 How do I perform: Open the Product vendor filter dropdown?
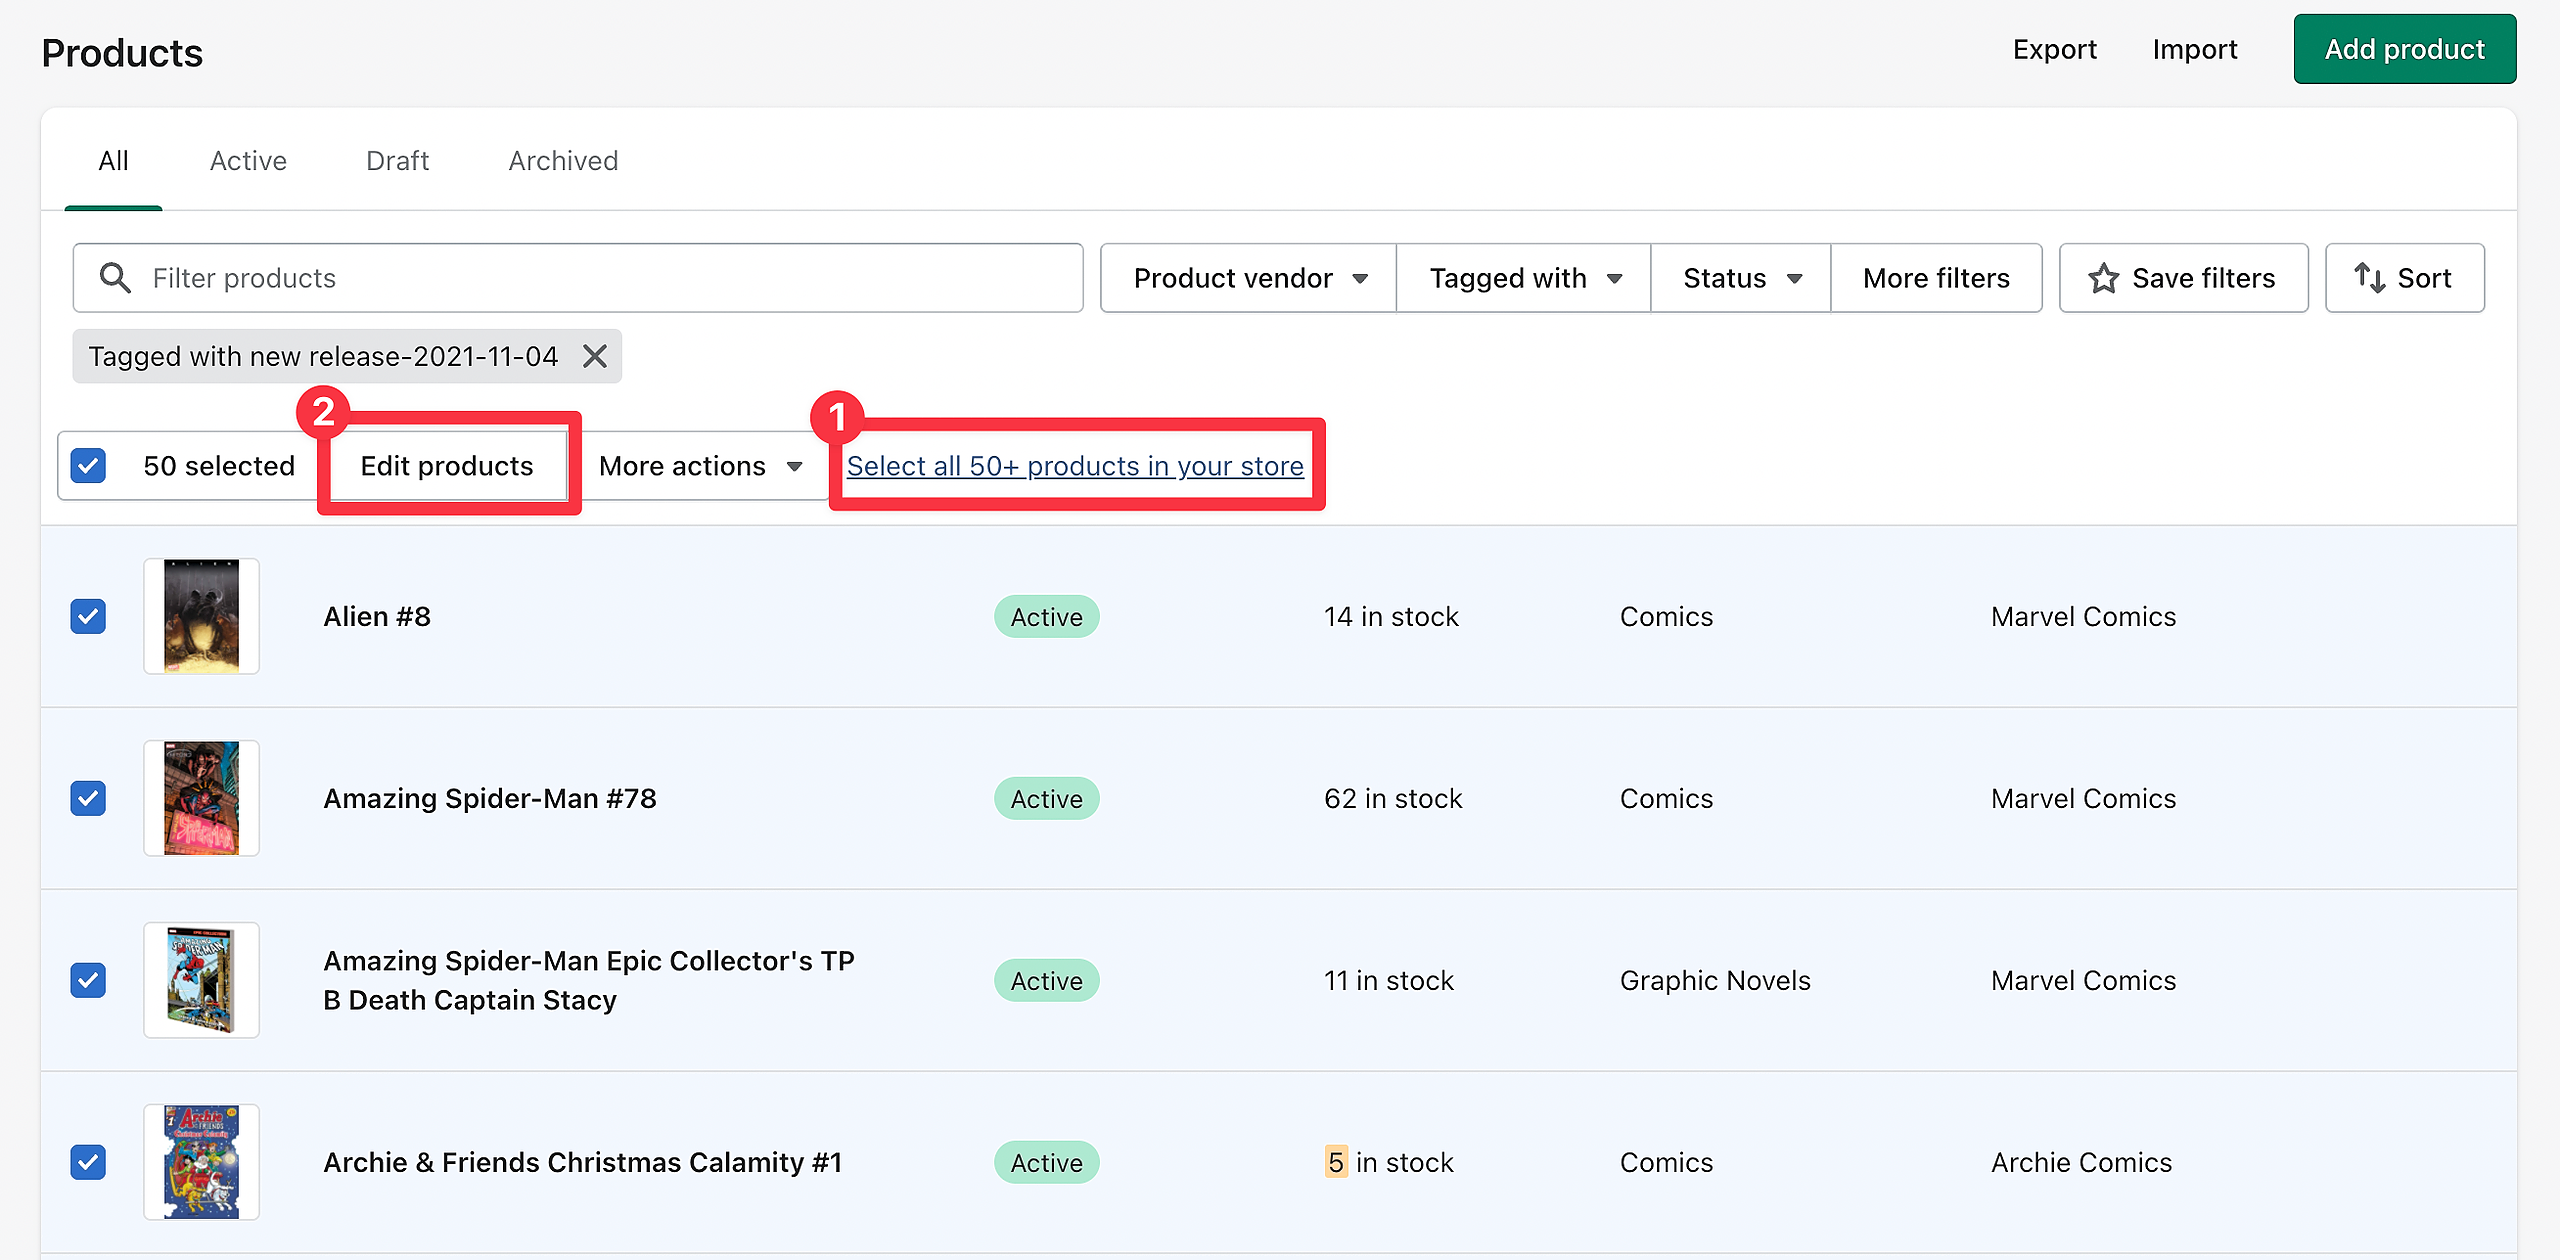[1249, 278]
